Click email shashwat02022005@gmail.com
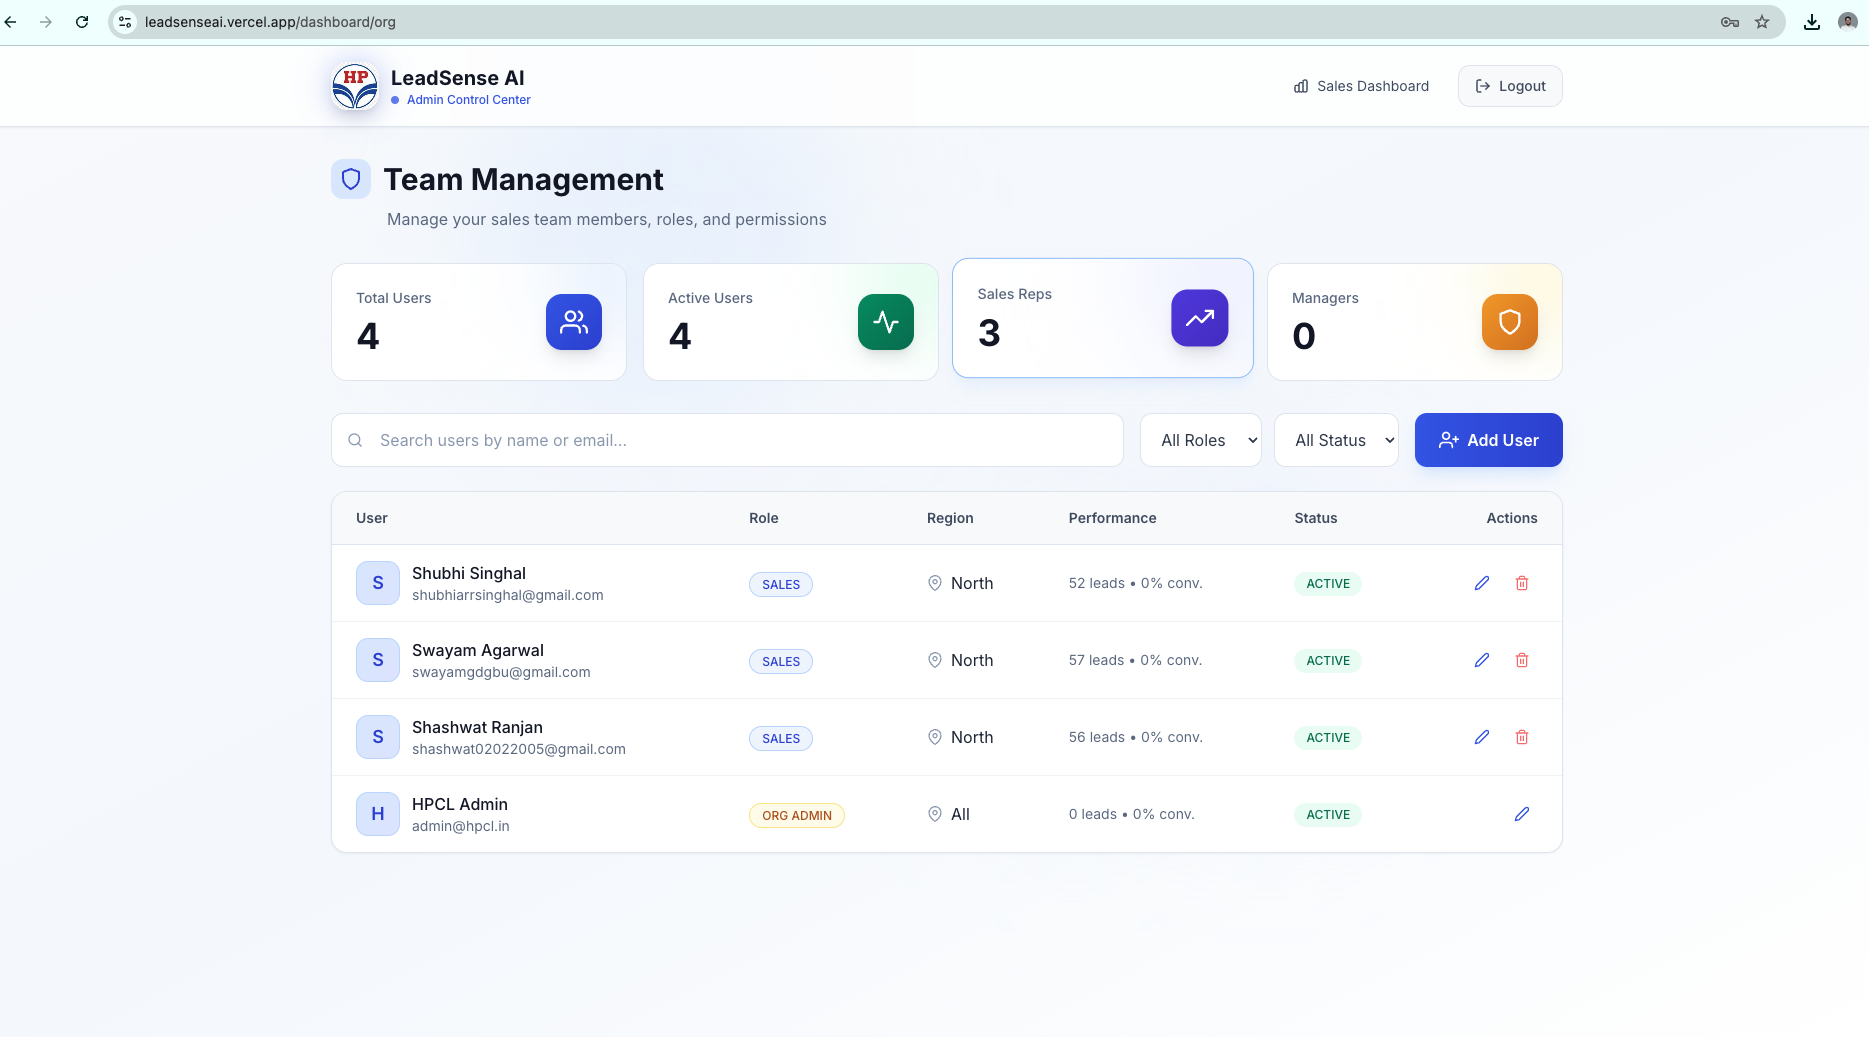Image resolution: width=1869 pixels, height=1037 pixels. coord(519,749)
